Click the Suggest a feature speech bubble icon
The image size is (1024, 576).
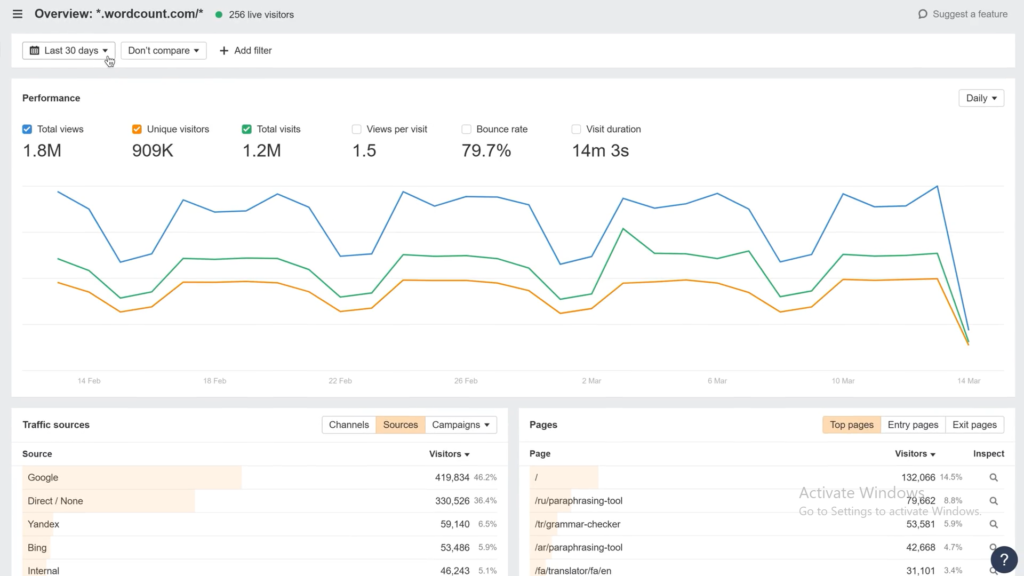tap(923, 14)
